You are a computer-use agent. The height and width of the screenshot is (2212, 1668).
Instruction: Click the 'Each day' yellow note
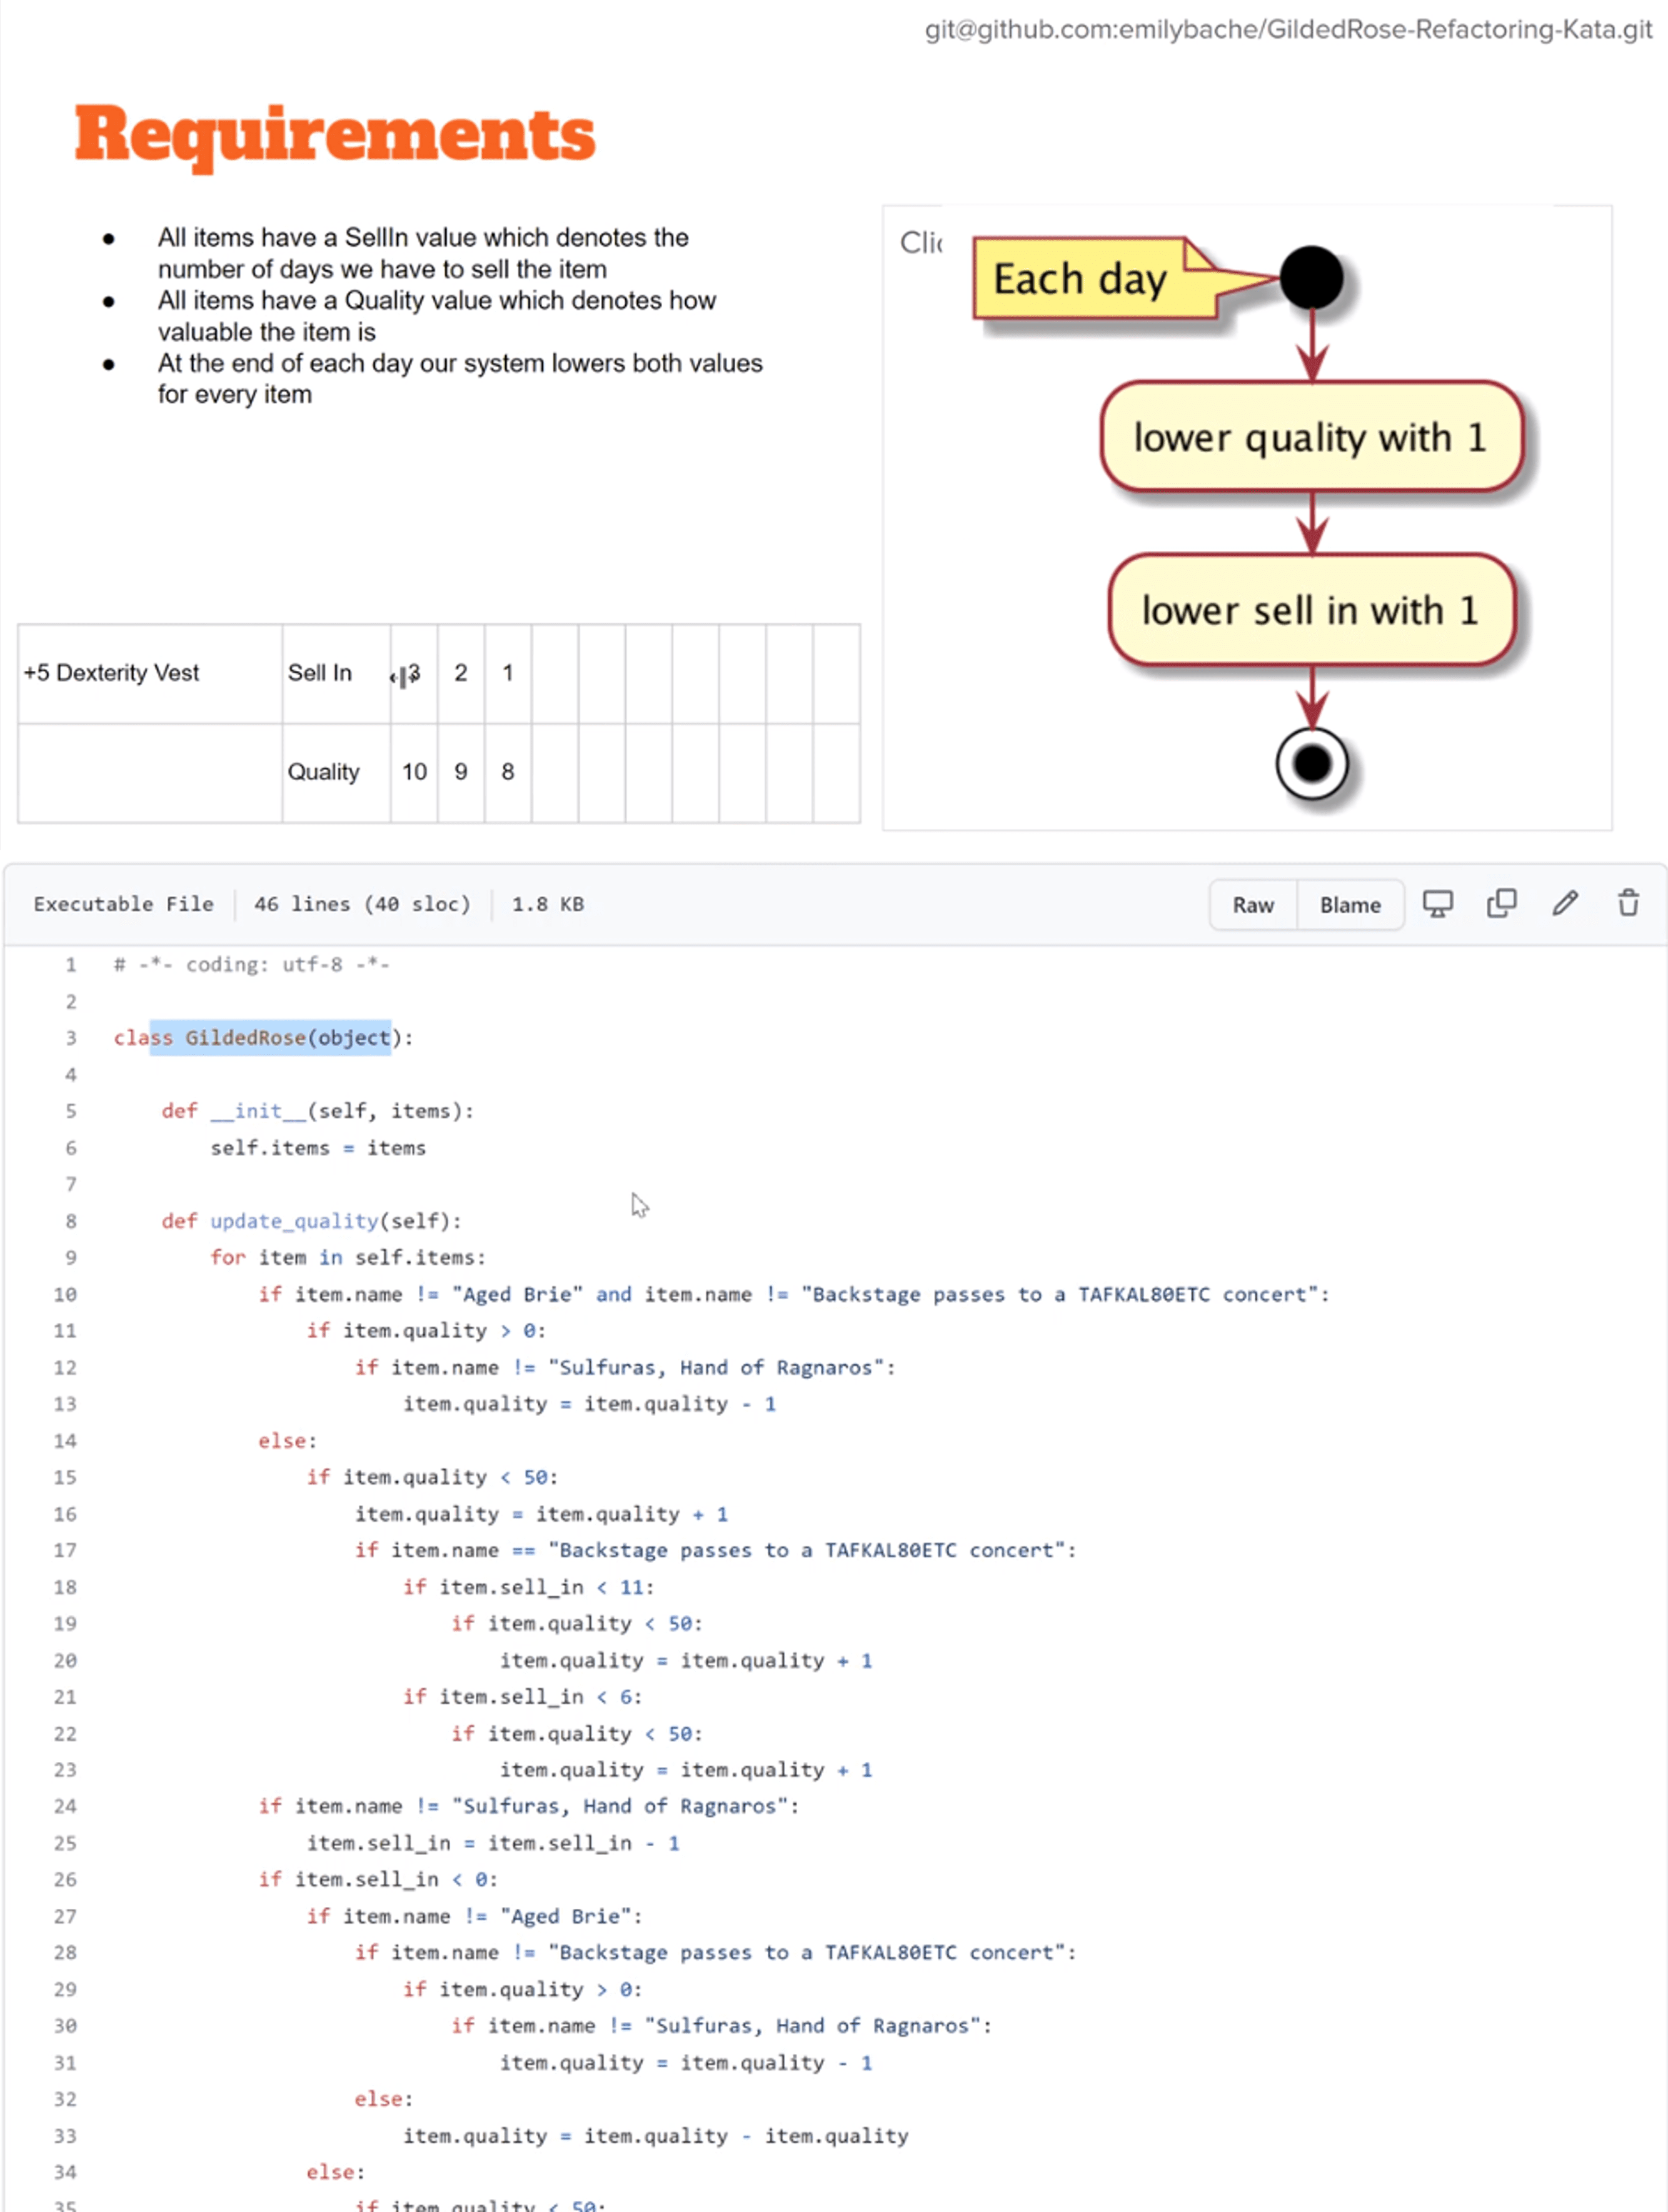coord(1080,279)
